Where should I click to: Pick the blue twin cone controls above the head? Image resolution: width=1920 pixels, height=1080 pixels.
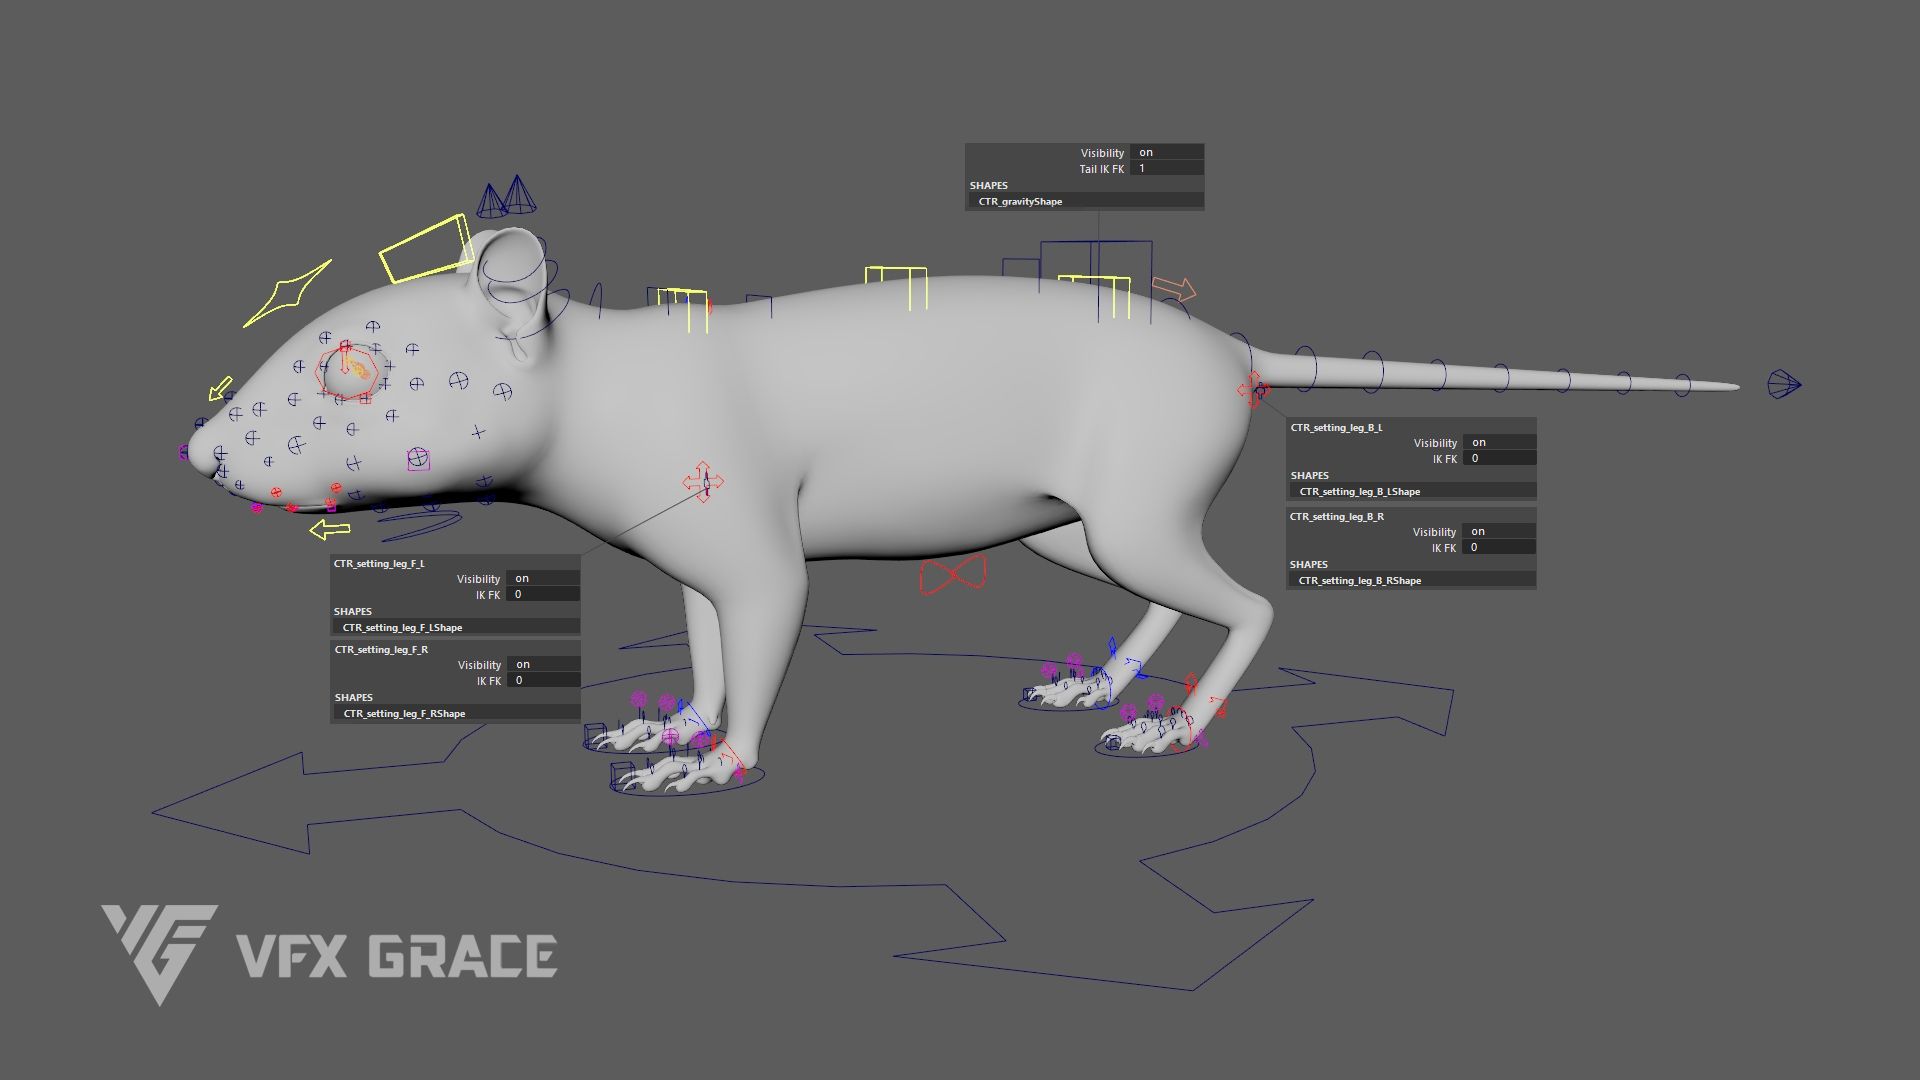click(507, 197)
